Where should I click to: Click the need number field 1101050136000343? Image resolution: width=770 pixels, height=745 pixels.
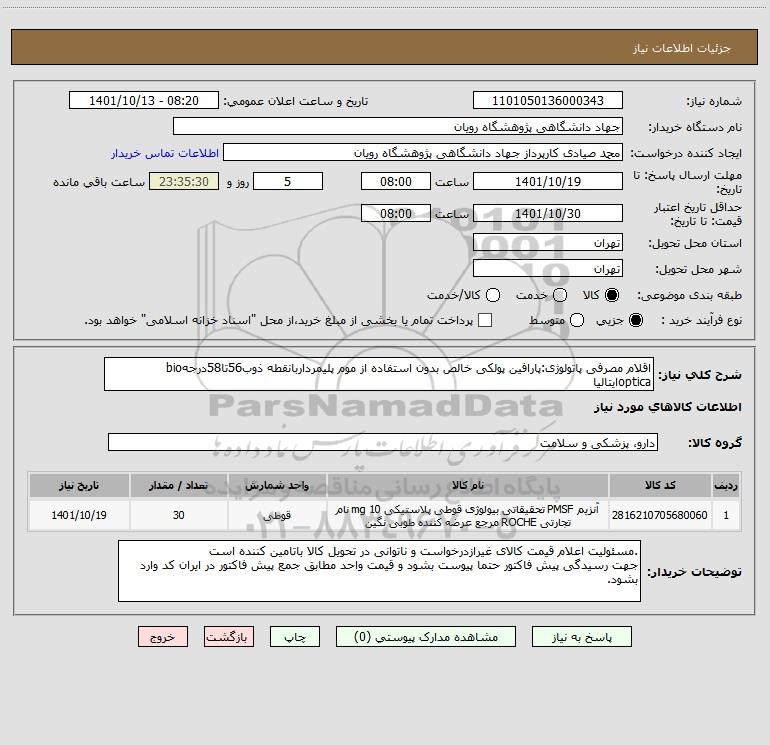548,101
